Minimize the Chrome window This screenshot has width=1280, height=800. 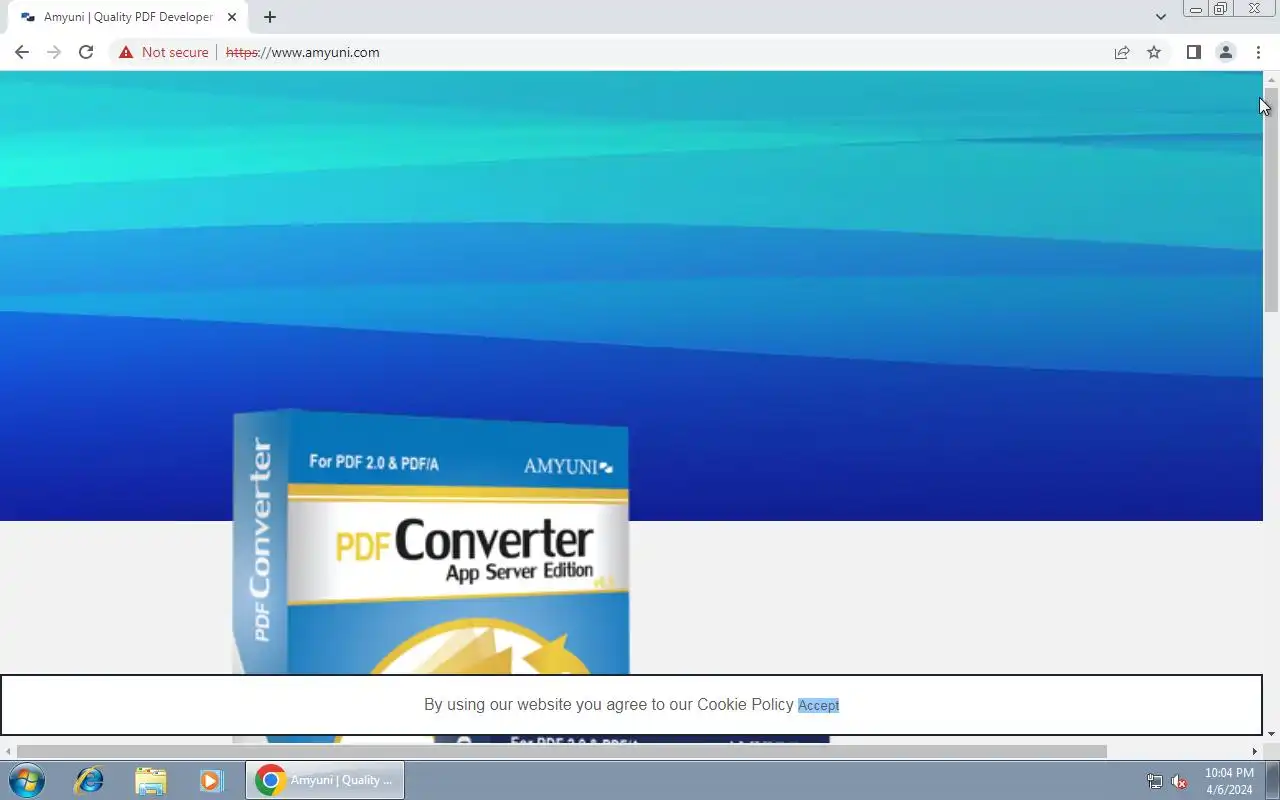tap(1196, 9)
